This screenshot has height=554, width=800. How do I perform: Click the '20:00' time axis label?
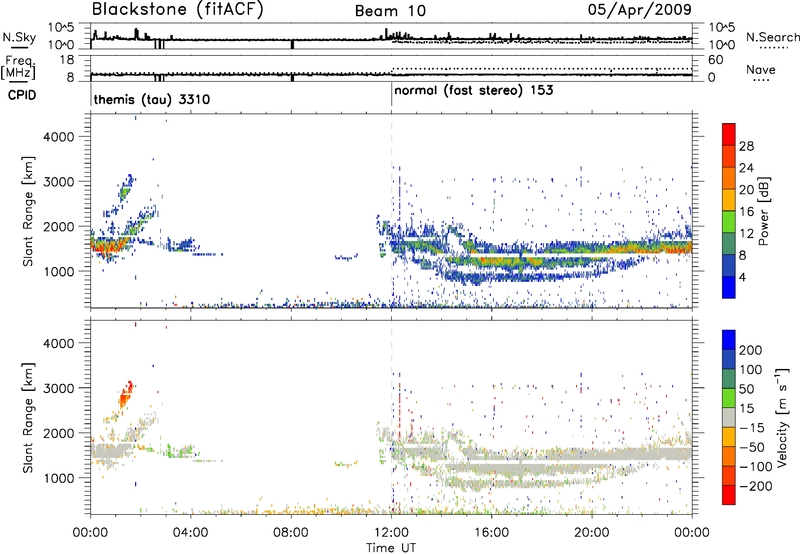pos(592,533)
